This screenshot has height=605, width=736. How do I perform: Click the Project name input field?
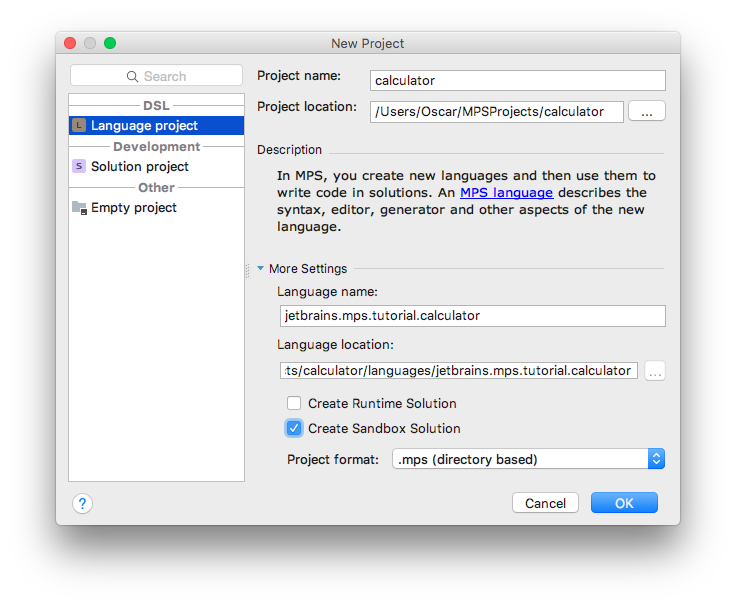[518, 81]
